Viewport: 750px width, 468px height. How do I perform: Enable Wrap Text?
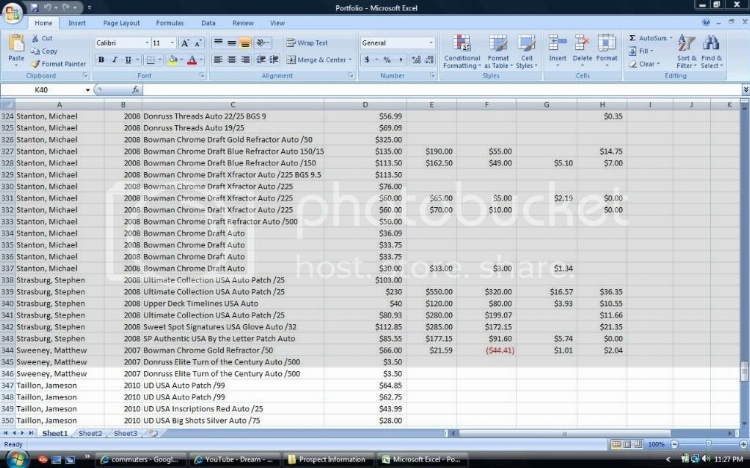[307, 43]
